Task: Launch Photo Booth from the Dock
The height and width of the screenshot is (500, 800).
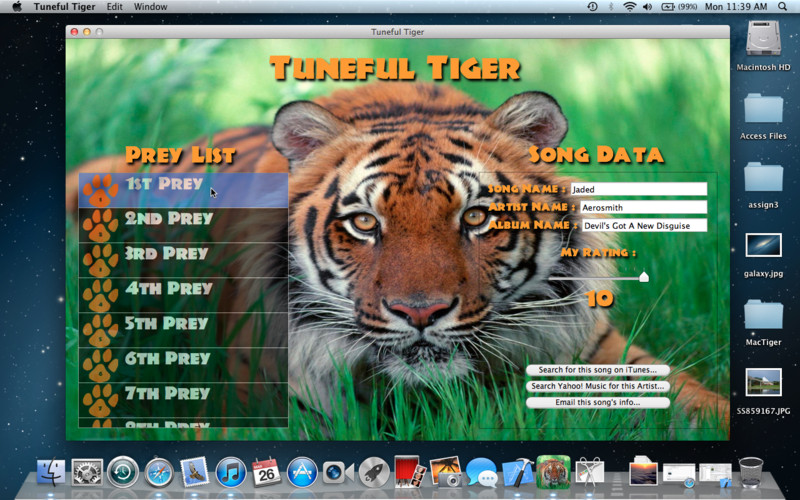Action: click(x=409, y=471)
